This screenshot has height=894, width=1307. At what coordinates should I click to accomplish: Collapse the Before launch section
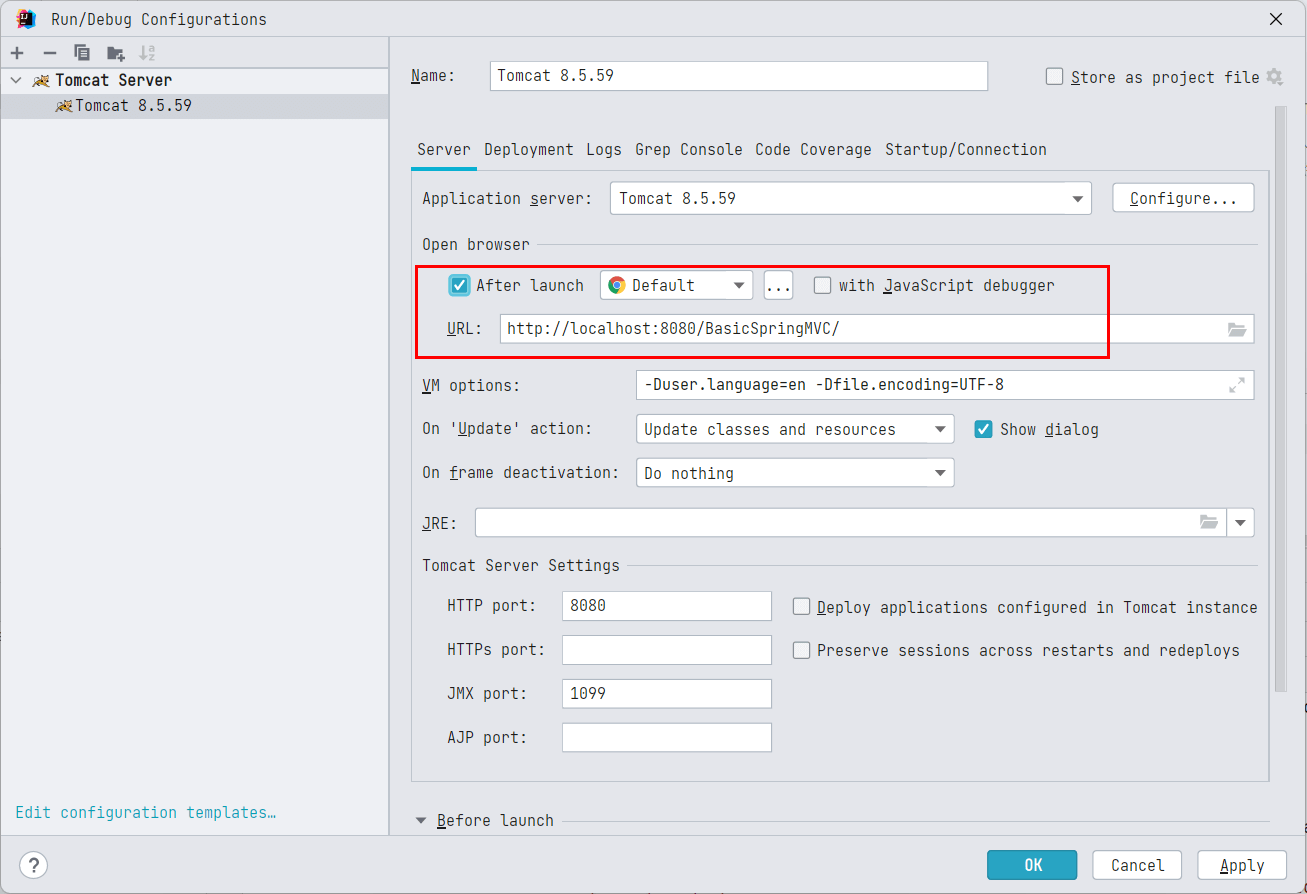point(421,820)
